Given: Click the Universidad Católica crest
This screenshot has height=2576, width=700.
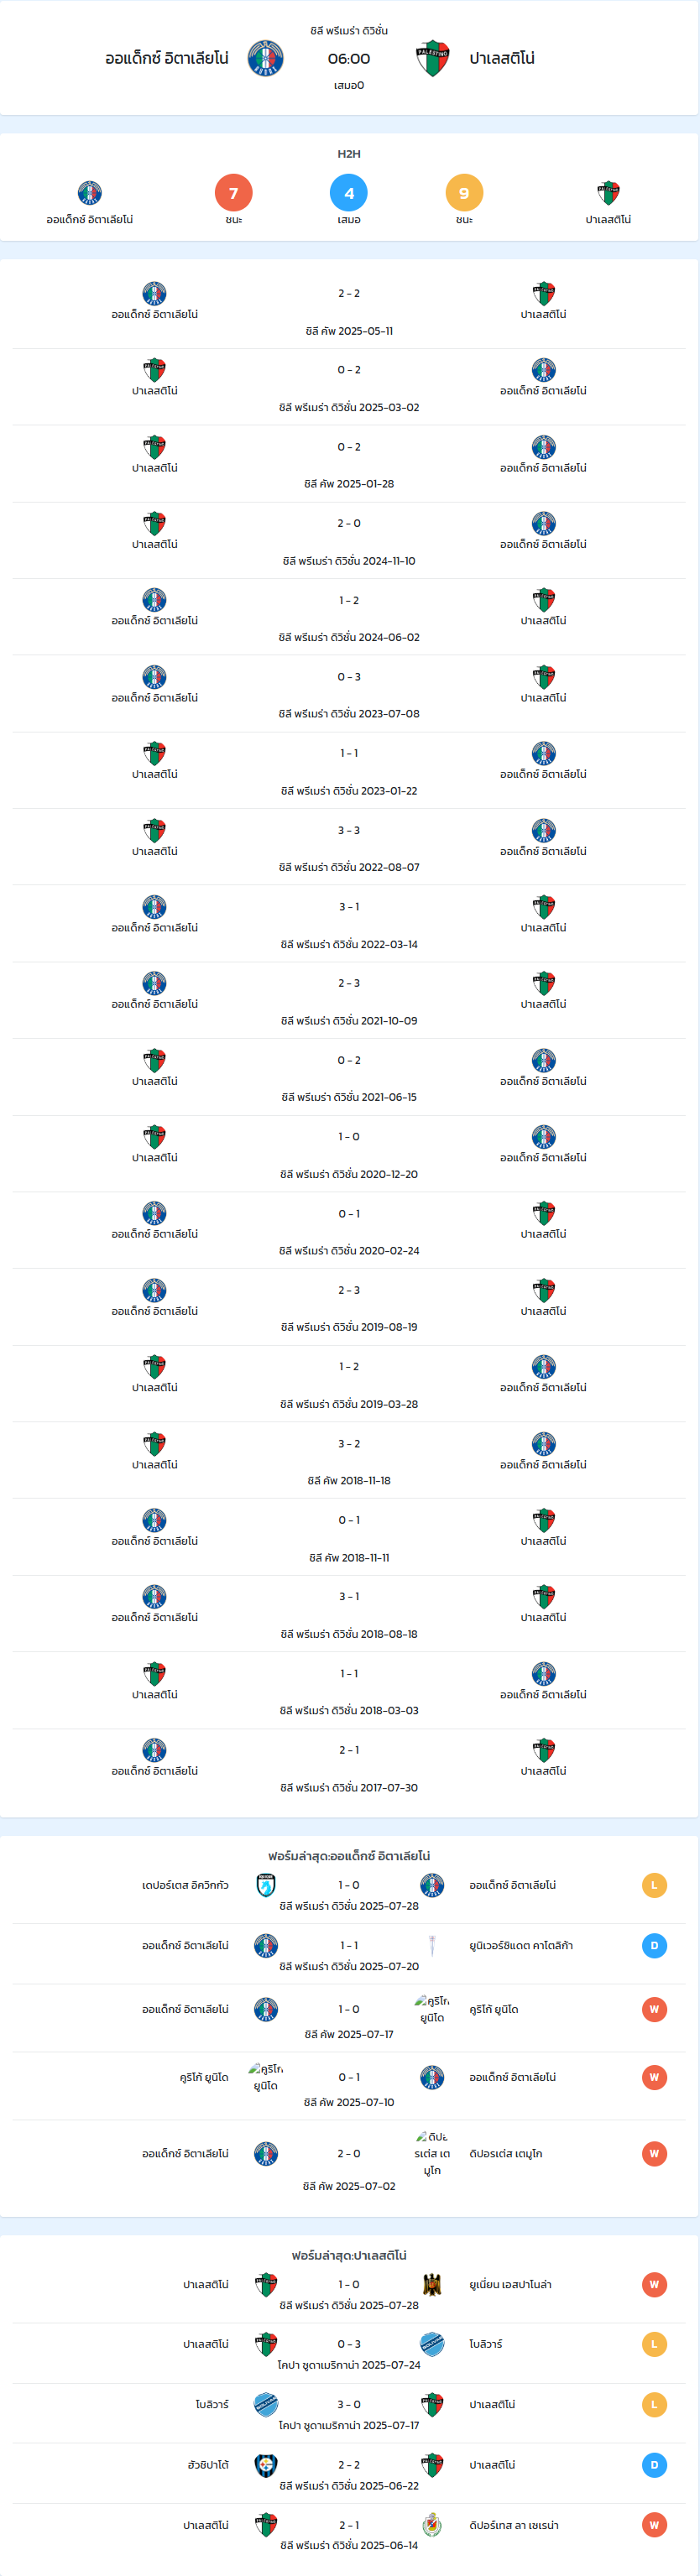Looking at the screenshot, I should 432,1945.
